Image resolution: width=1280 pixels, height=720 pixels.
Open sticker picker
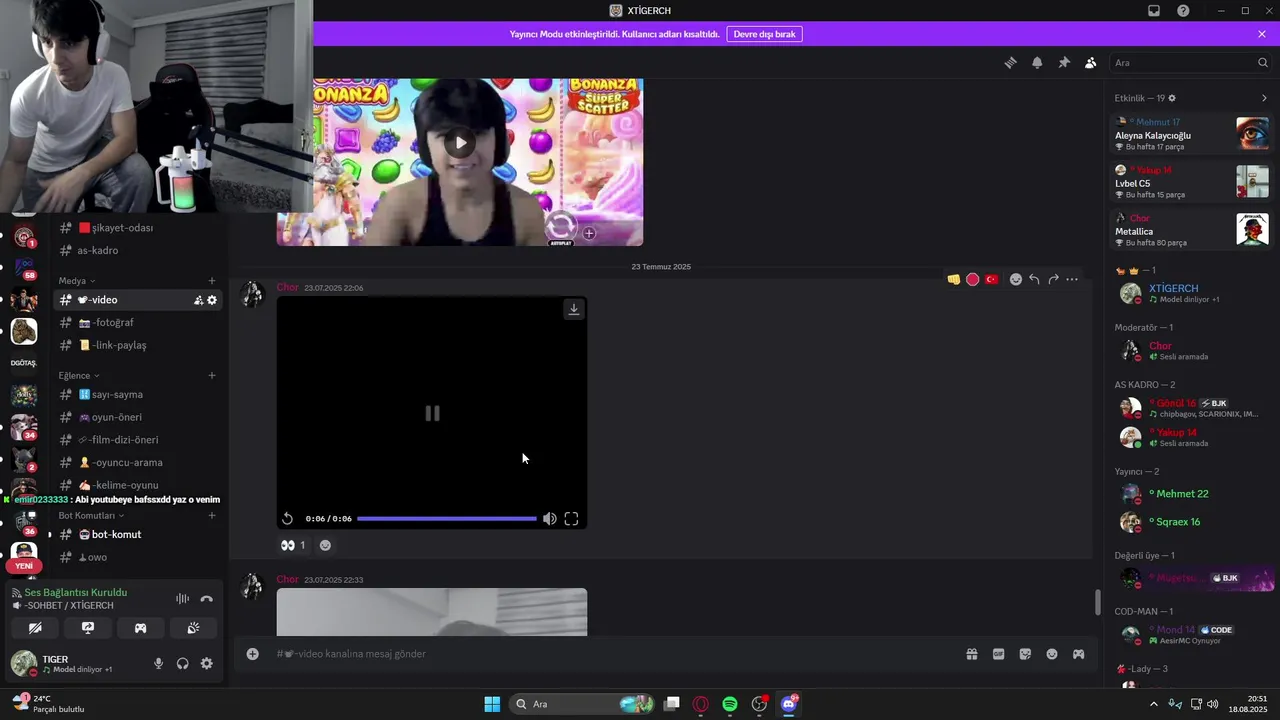[1025, 654]
